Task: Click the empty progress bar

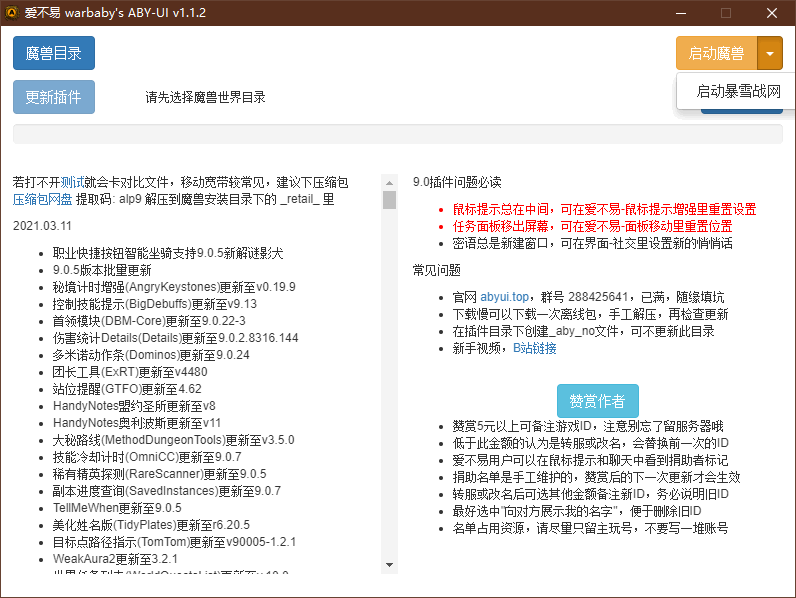Action: tap(397, 134)
